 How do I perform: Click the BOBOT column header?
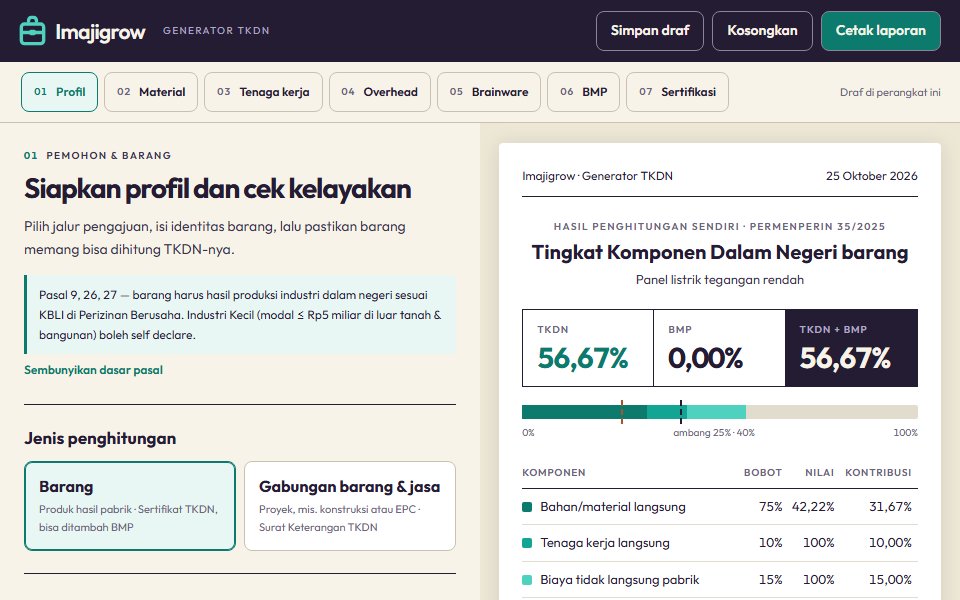pos(763,473)
